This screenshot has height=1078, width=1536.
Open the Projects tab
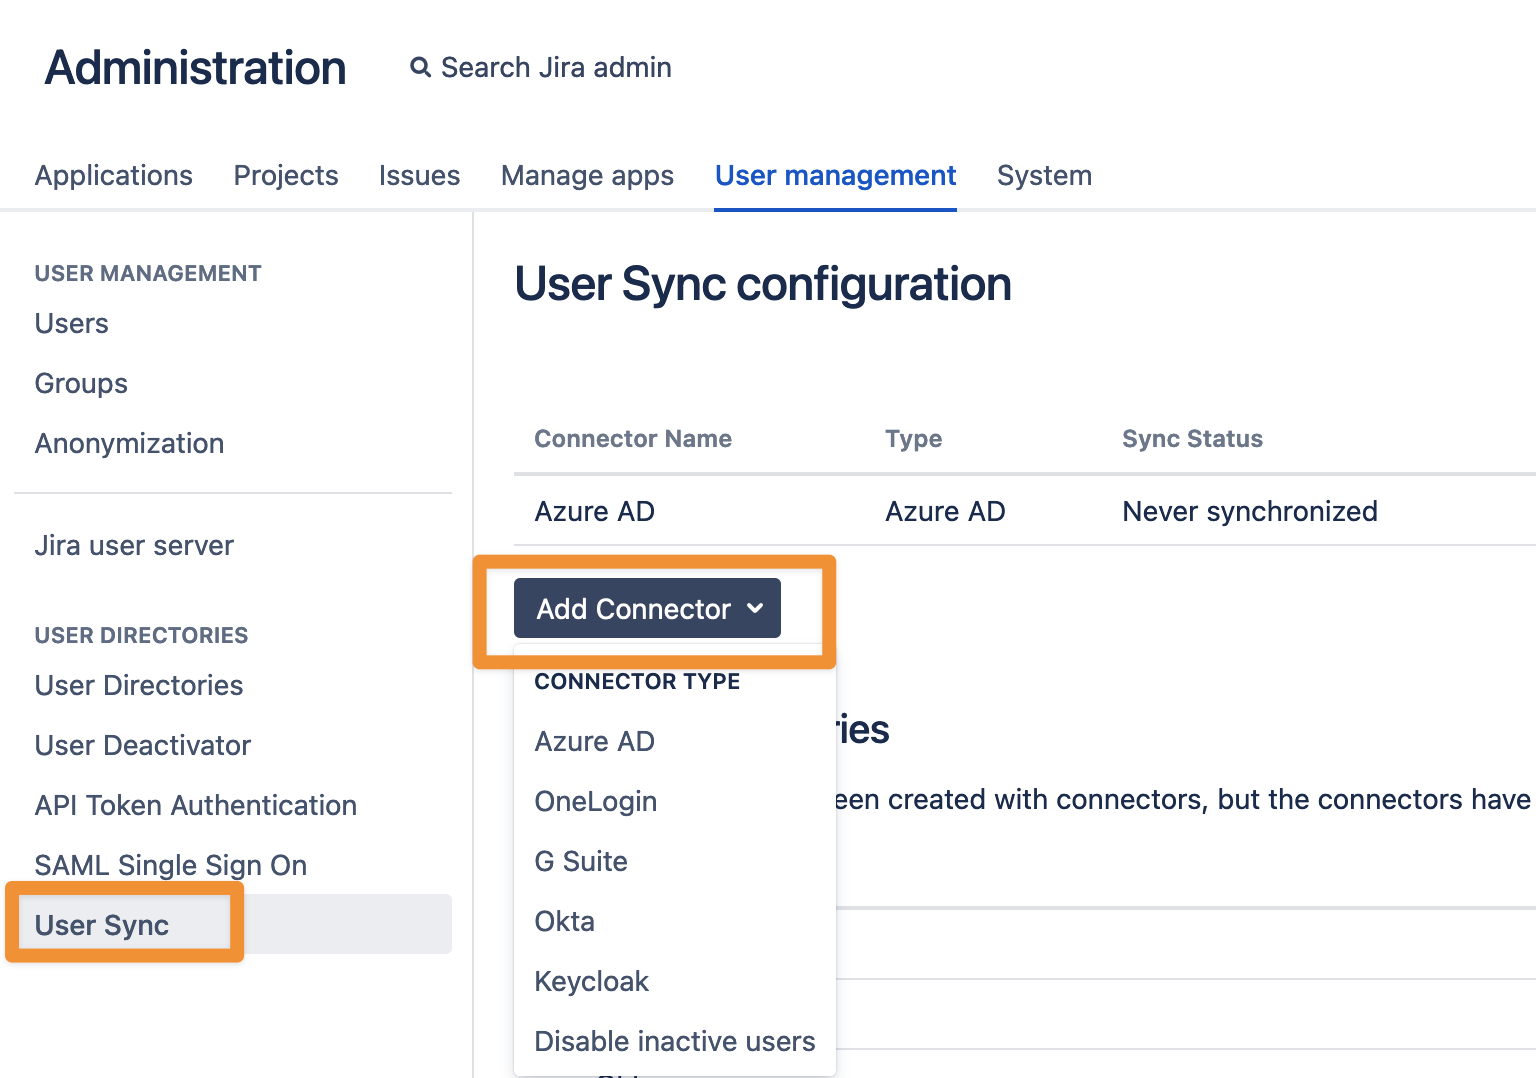pyautogui.click(x=286, y=175)
